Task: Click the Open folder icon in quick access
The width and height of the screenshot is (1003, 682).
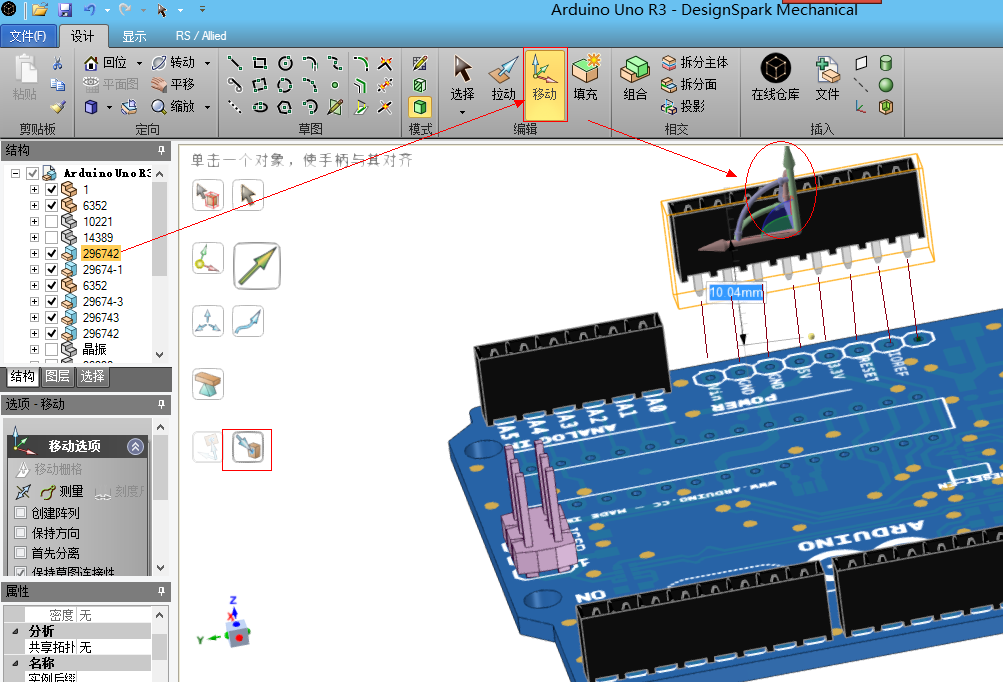Action: point(40,10)
